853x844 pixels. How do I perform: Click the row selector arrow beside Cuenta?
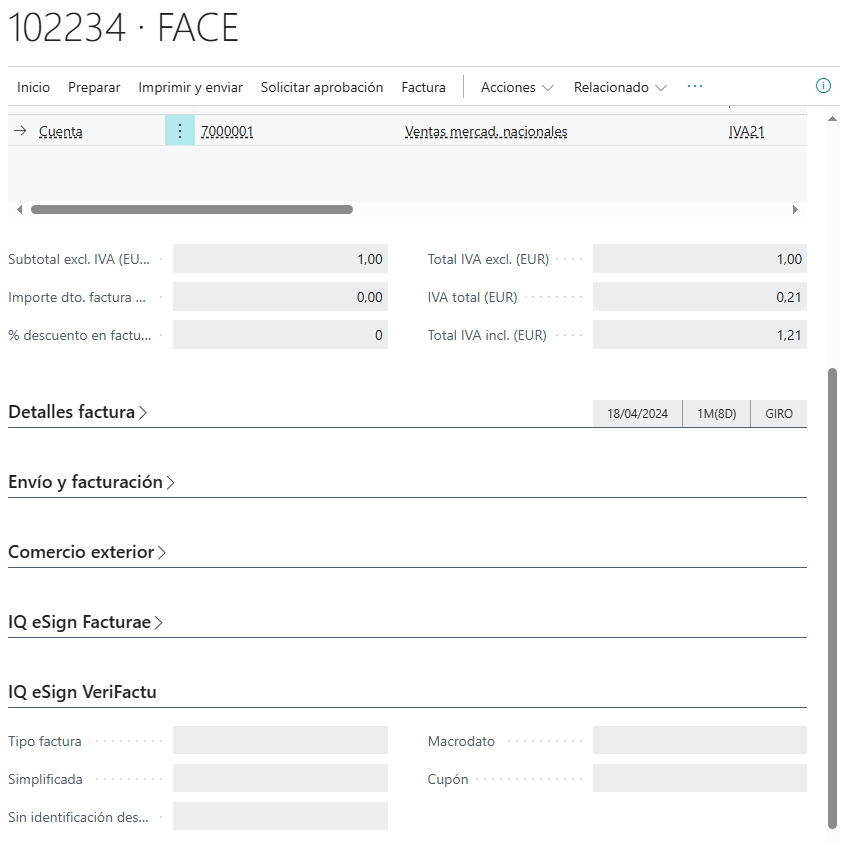(20, 131)
